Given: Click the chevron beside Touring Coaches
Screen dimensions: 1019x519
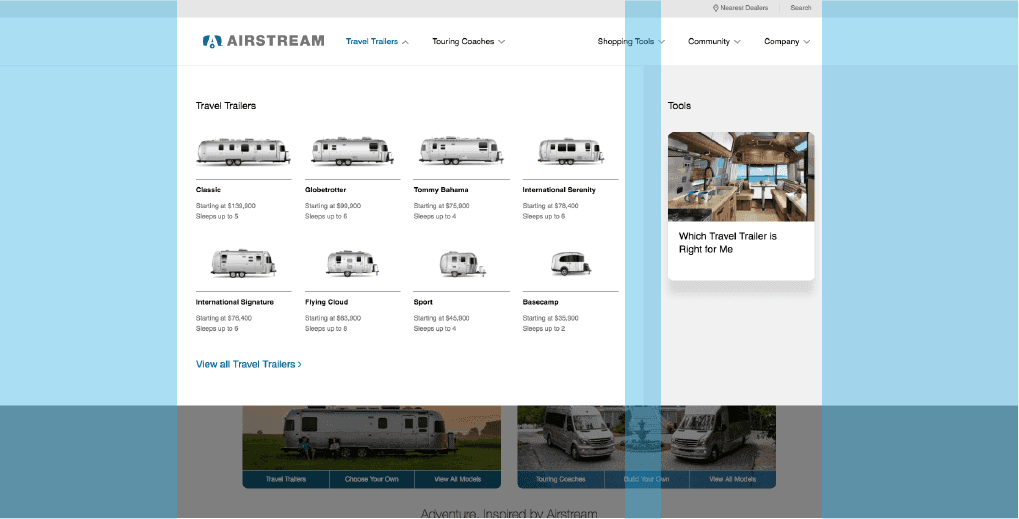Looking at the screenshot, I should click(501, 42).
